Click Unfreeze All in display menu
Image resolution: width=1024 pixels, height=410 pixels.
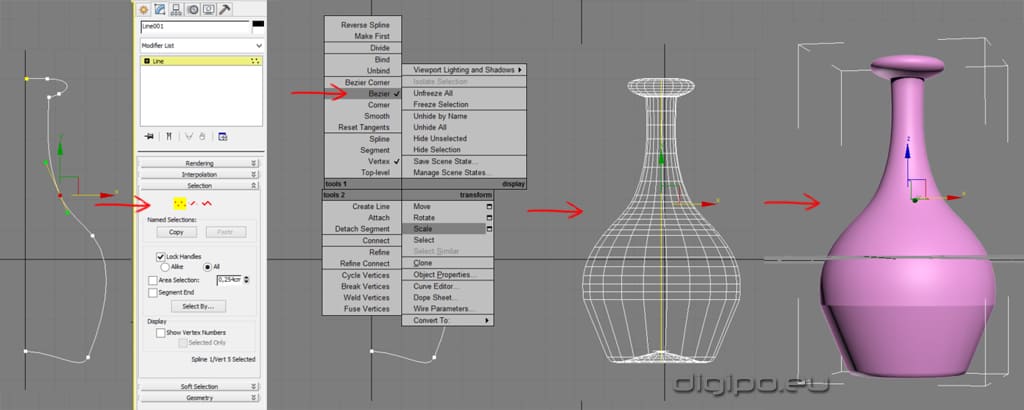464,93
